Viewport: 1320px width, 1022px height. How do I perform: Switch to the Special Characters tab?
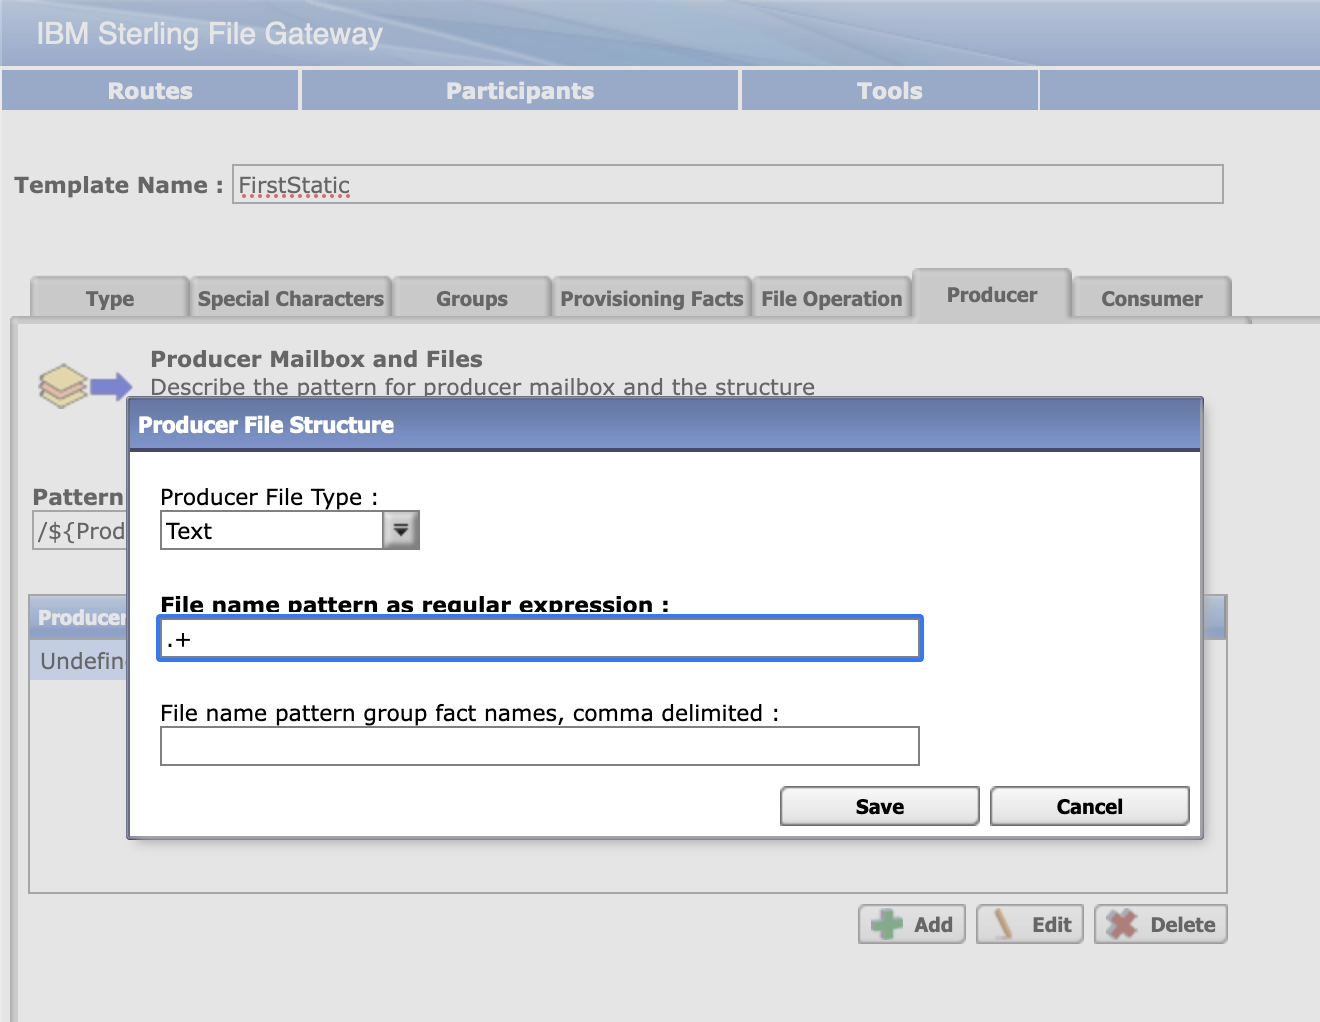tap(291, 298)
